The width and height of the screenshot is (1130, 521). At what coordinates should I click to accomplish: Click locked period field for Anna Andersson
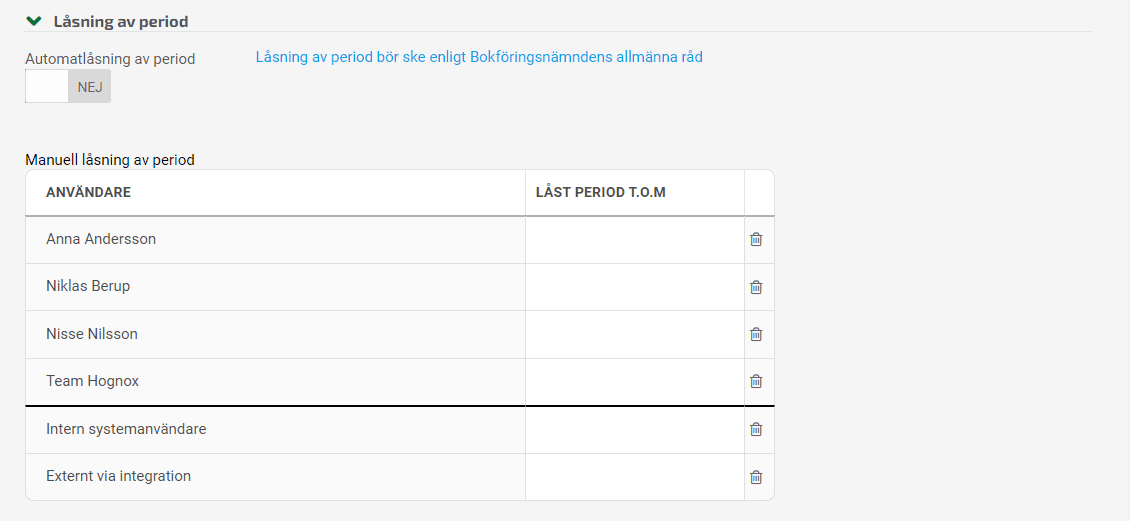pos(635,240)
